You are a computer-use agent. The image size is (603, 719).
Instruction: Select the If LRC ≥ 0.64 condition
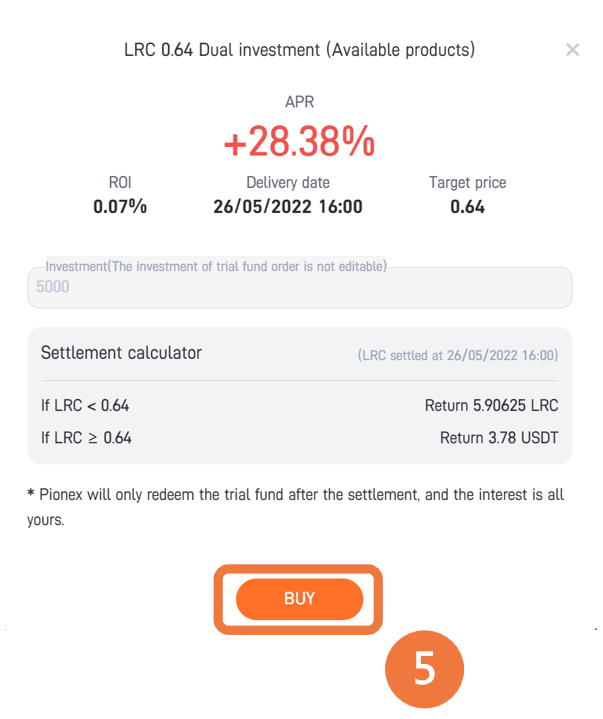coord(86,438)
